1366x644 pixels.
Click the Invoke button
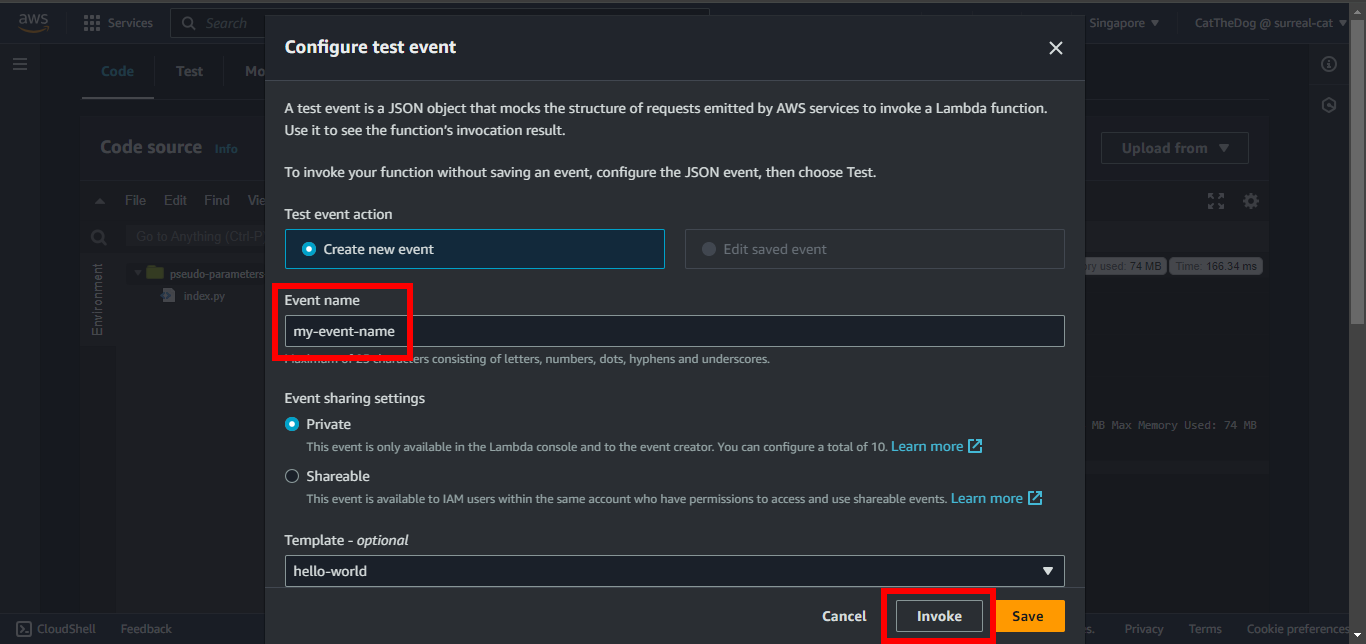coord(939,616)
